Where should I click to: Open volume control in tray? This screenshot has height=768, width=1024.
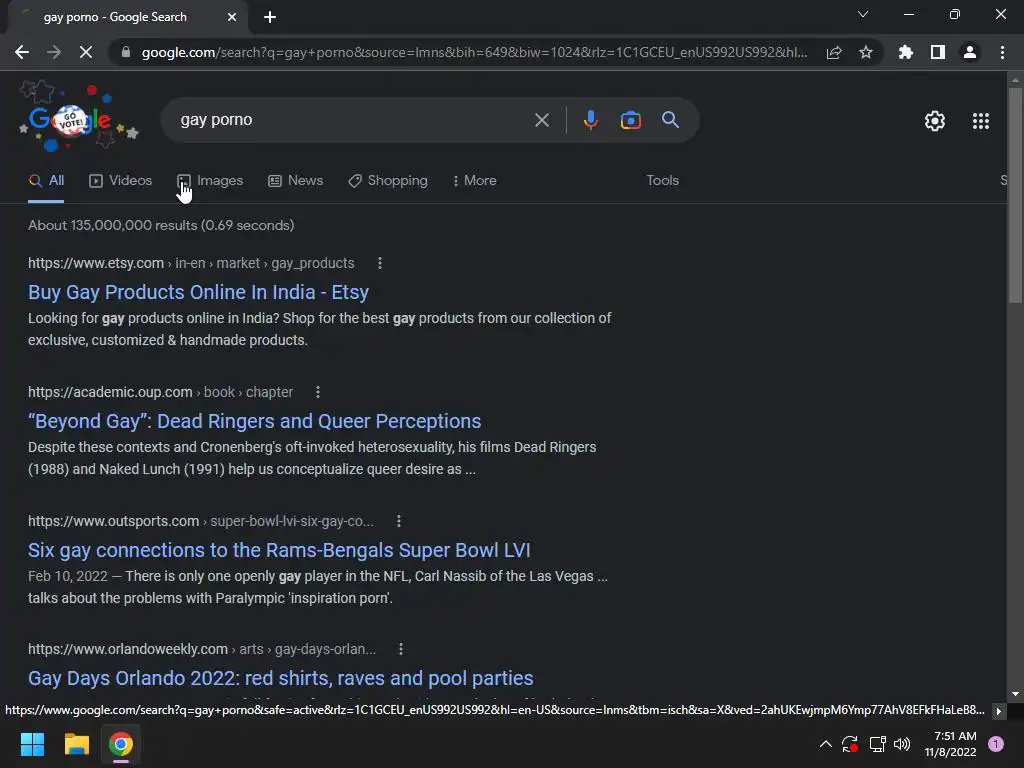click(902, 744)
